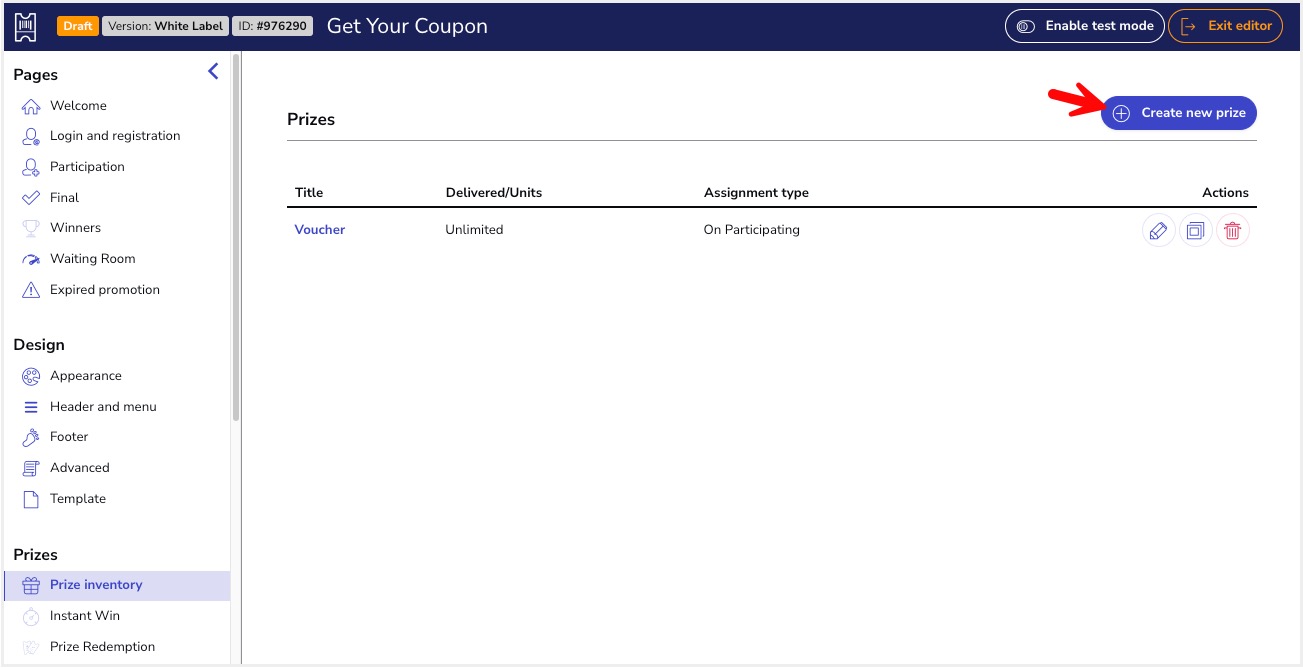Click the Create new prize button
This screenshot has width=1303, height=668.
click(x=1178, y=113)
